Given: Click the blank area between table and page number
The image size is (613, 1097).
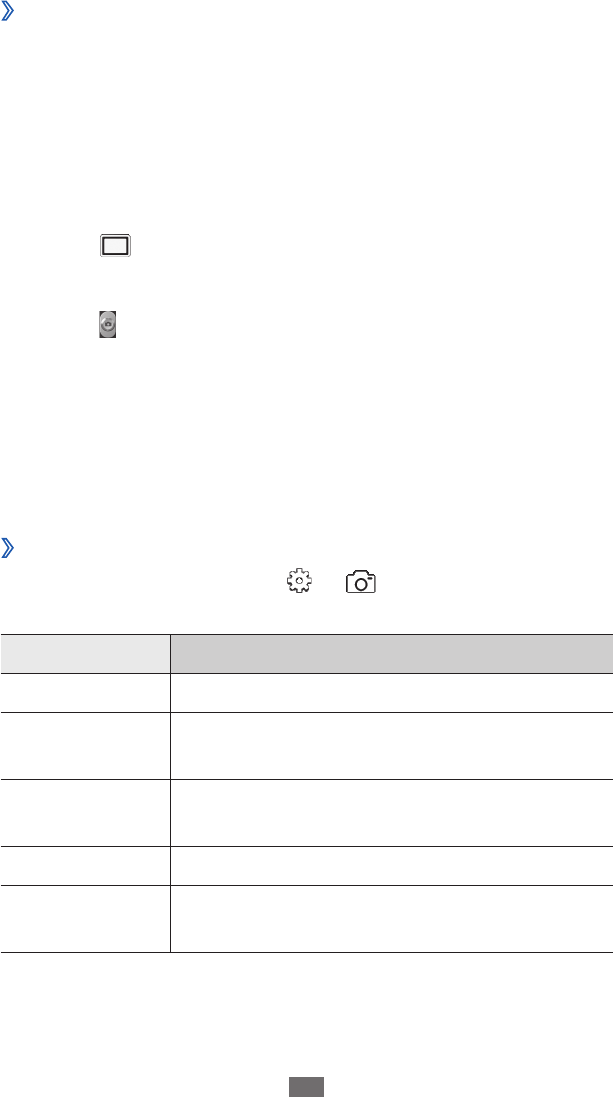Looking at the screenshot, I should pos(306,1014).
